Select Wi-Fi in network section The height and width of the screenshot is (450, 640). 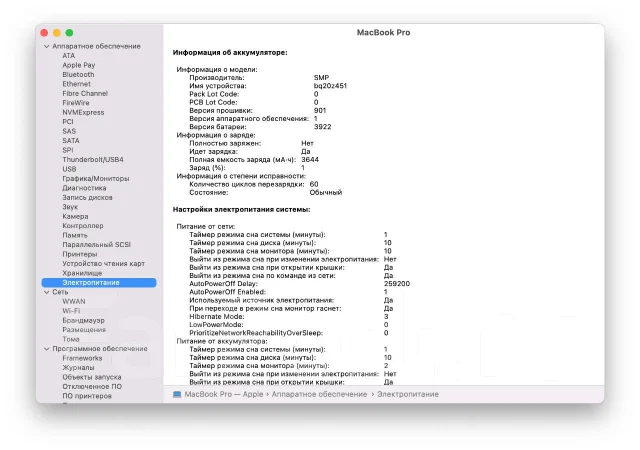(x=71, y=311)
